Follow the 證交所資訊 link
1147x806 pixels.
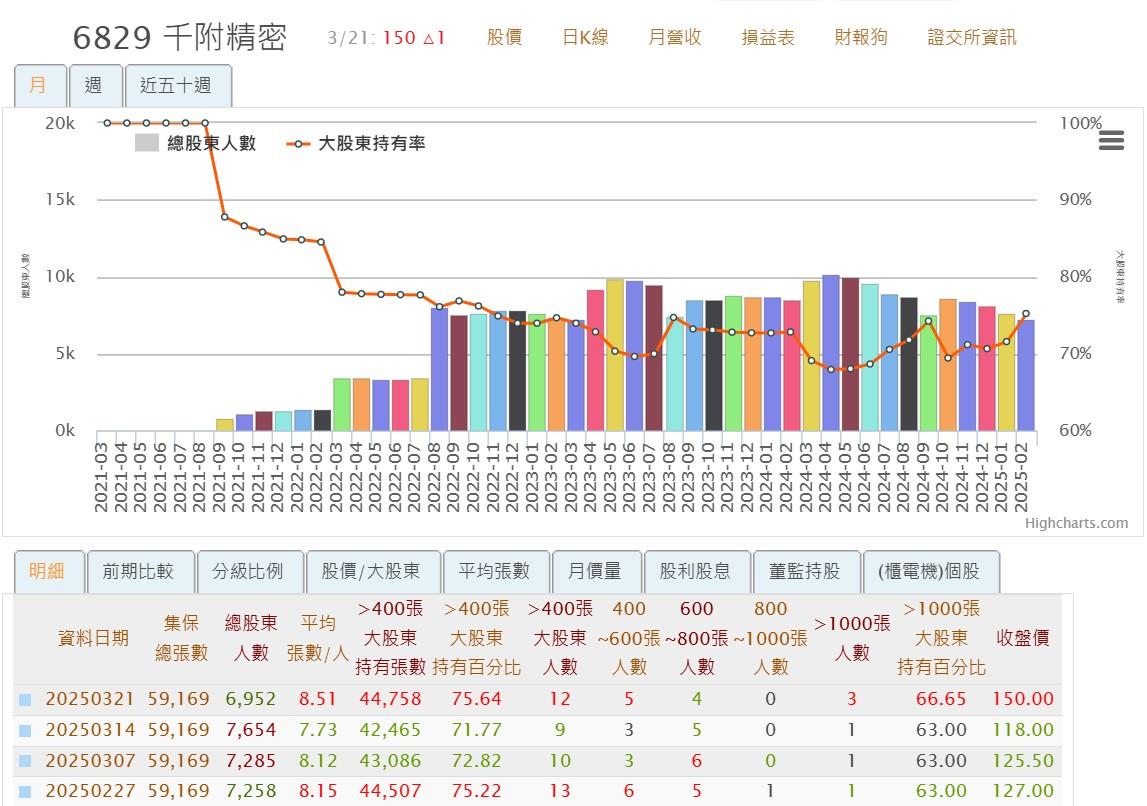[x=972, y=37]
